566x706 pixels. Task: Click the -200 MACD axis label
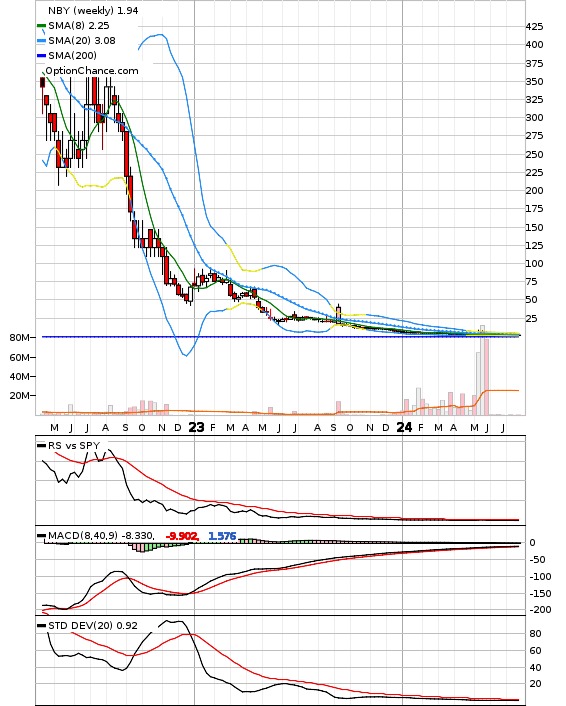[539, 610]
